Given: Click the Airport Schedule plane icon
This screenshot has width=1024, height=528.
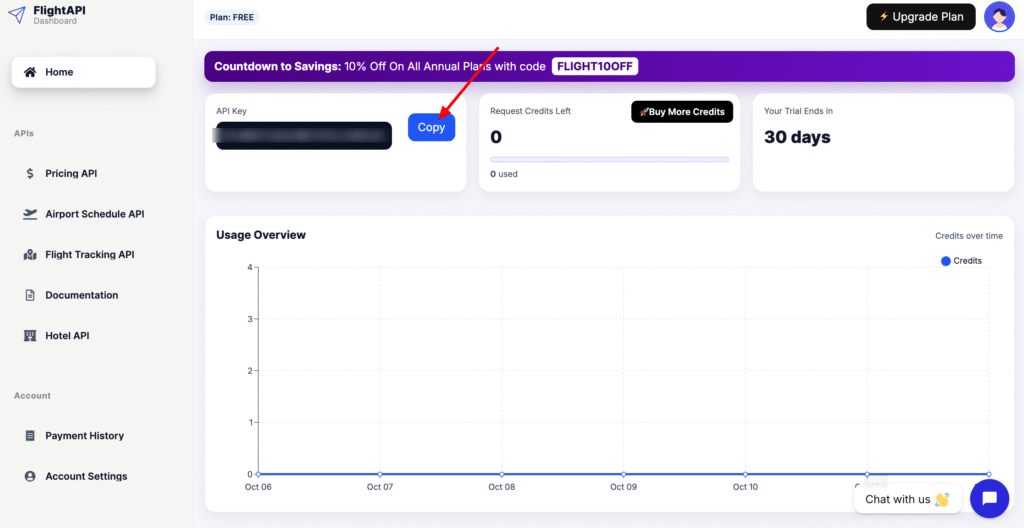Looking at the screenshot, I should tap(30, 214).
